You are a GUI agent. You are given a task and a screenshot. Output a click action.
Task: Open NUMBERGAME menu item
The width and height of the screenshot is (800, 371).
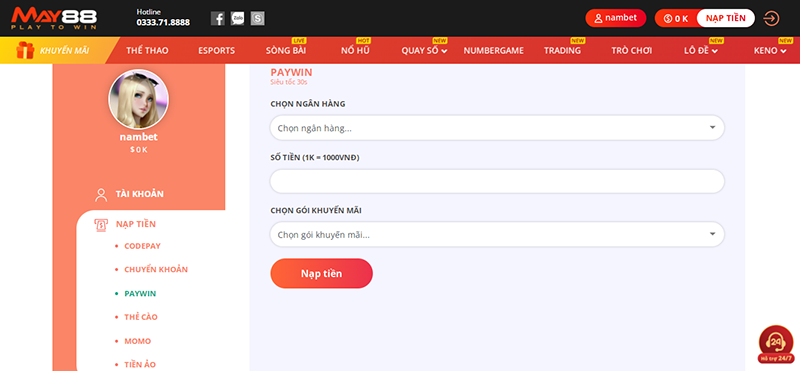coord(493,51)
